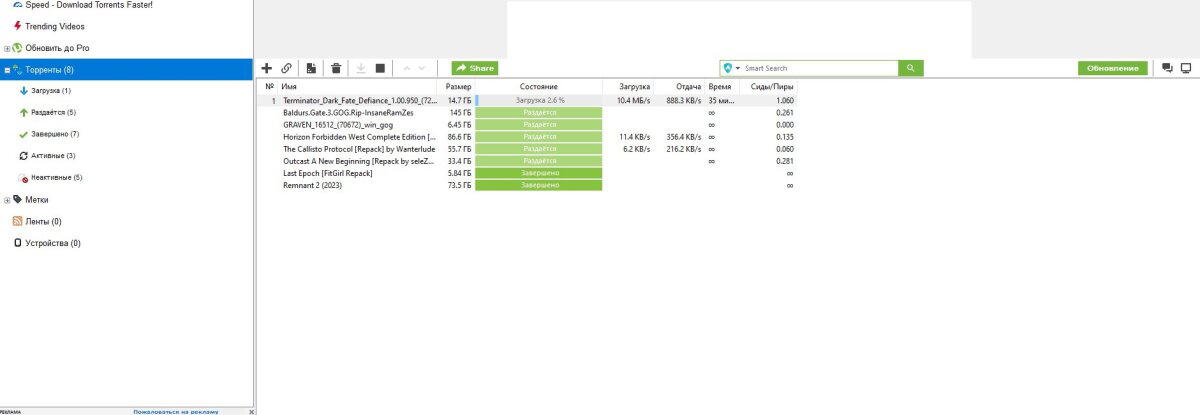Screen dimensions: 1200x415
Task: Sort by the № column header
Action: tap(269, 87)
